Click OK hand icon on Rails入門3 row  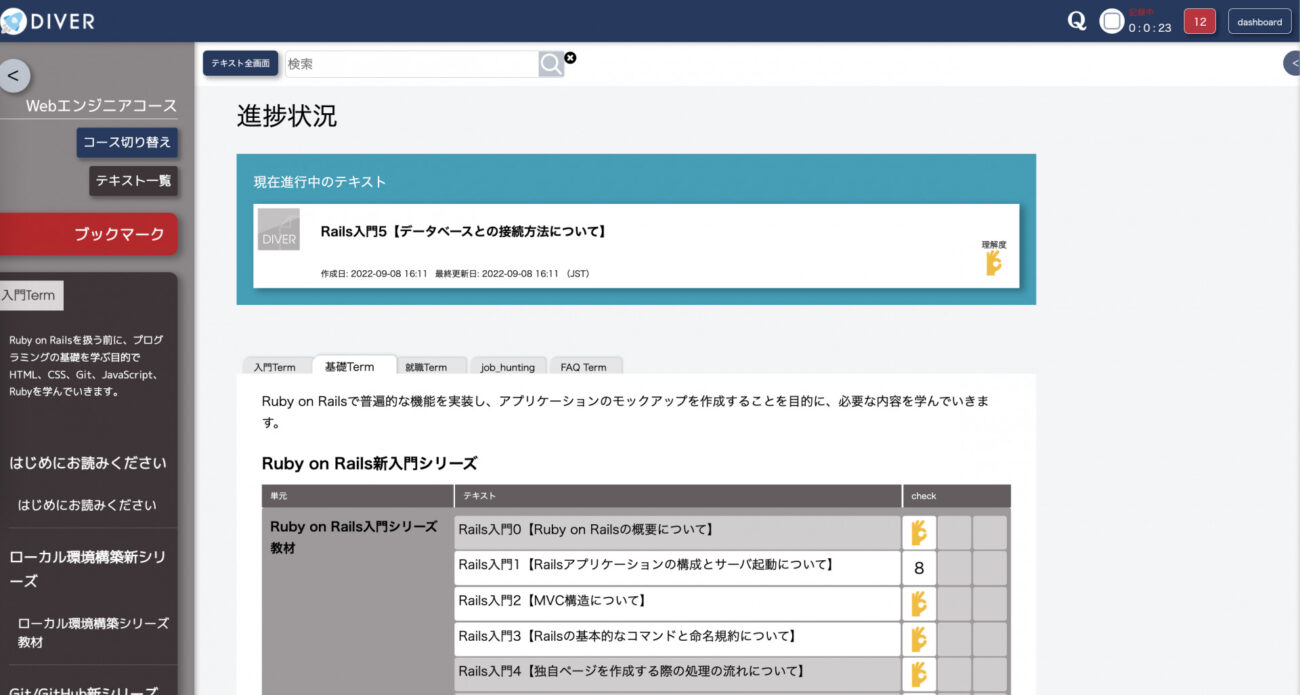click(x=919, y=639)
